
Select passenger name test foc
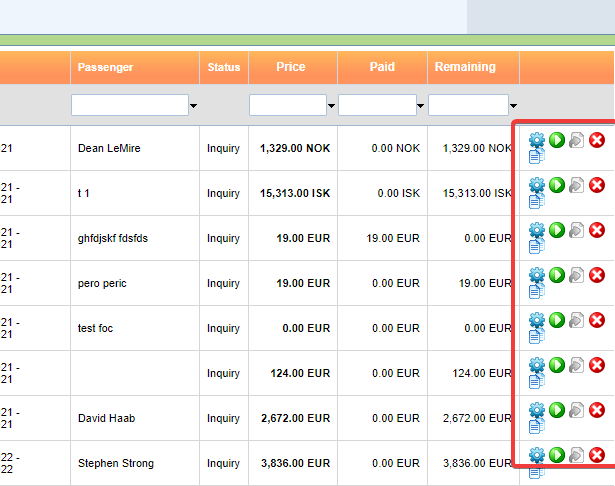(x=95, y=328)
